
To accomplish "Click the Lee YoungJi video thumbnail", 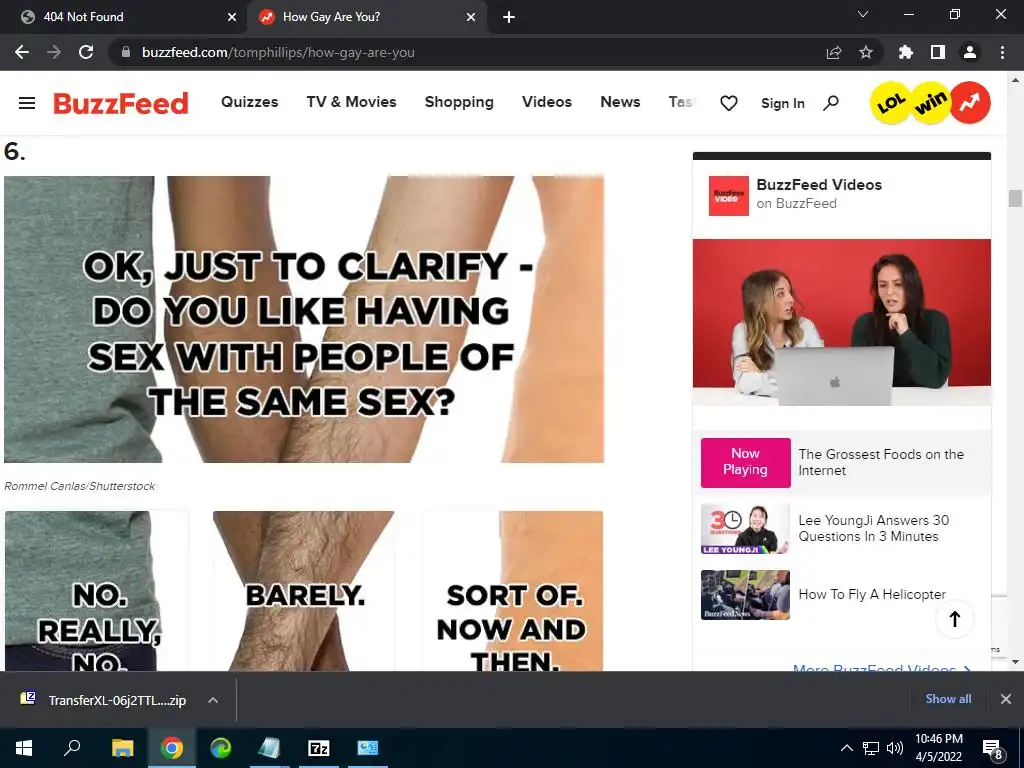I will coord(745,529).
